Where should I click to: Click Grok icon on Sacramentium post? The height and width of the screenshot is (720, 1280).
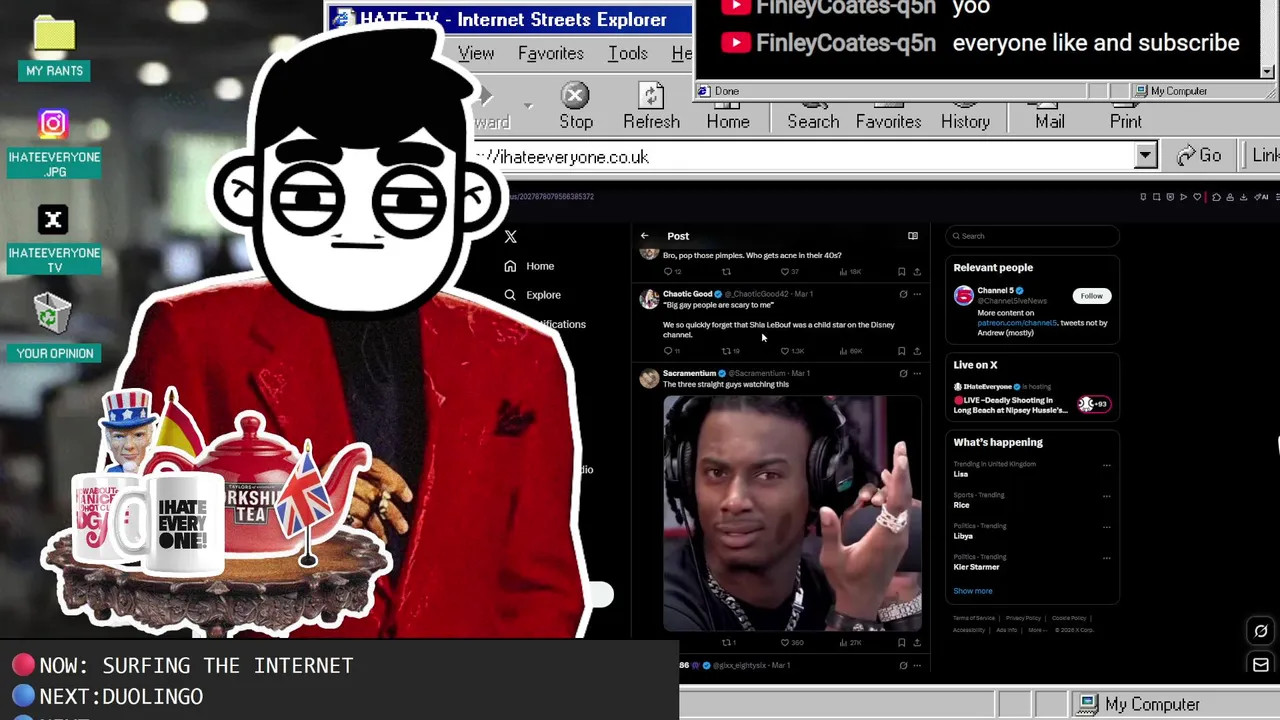coord(903,373)
